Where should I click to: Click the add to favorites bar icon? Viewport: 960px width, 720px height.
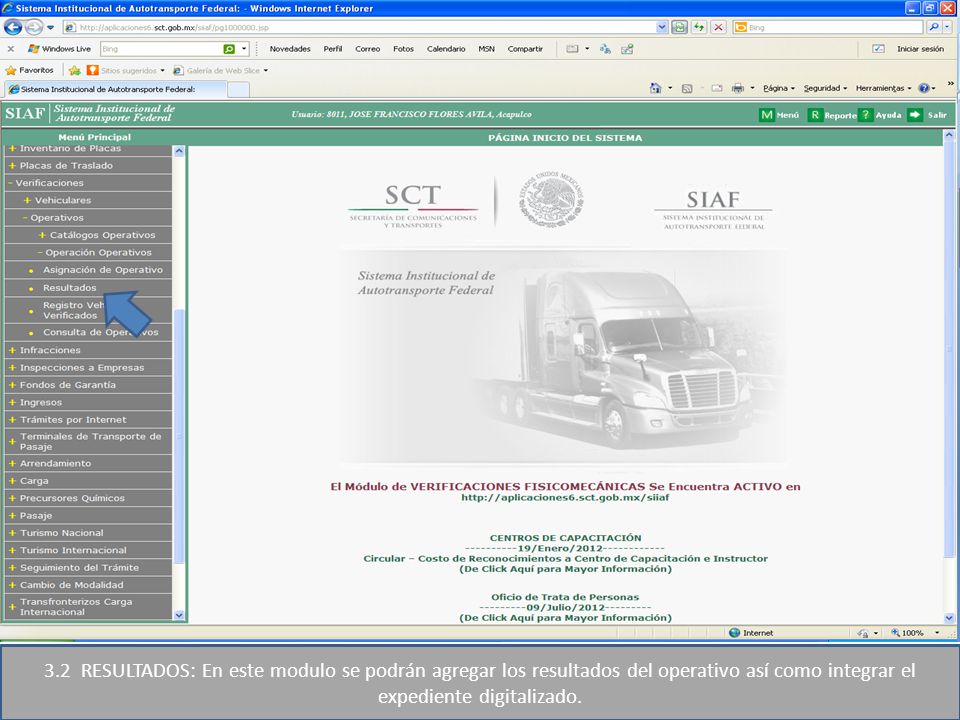75,70
